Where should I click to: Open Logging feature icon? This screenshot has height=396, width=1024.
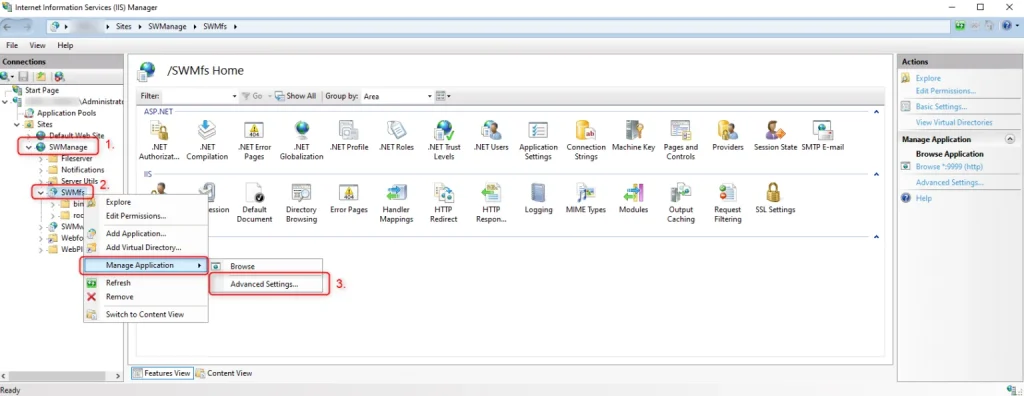(538, 199)
